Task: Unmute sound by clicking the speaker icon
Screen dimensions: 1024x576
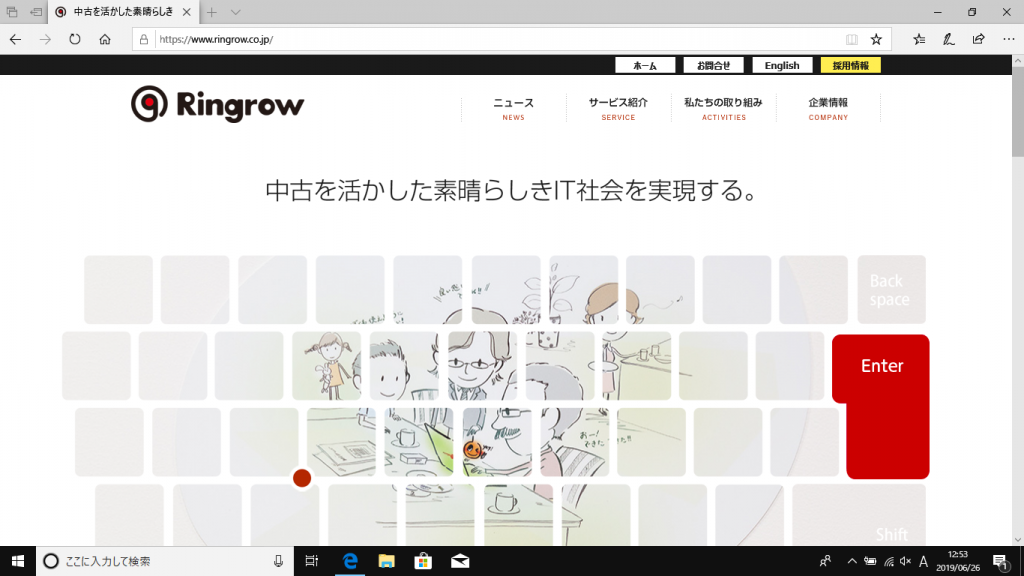Action: click(904, 562)
